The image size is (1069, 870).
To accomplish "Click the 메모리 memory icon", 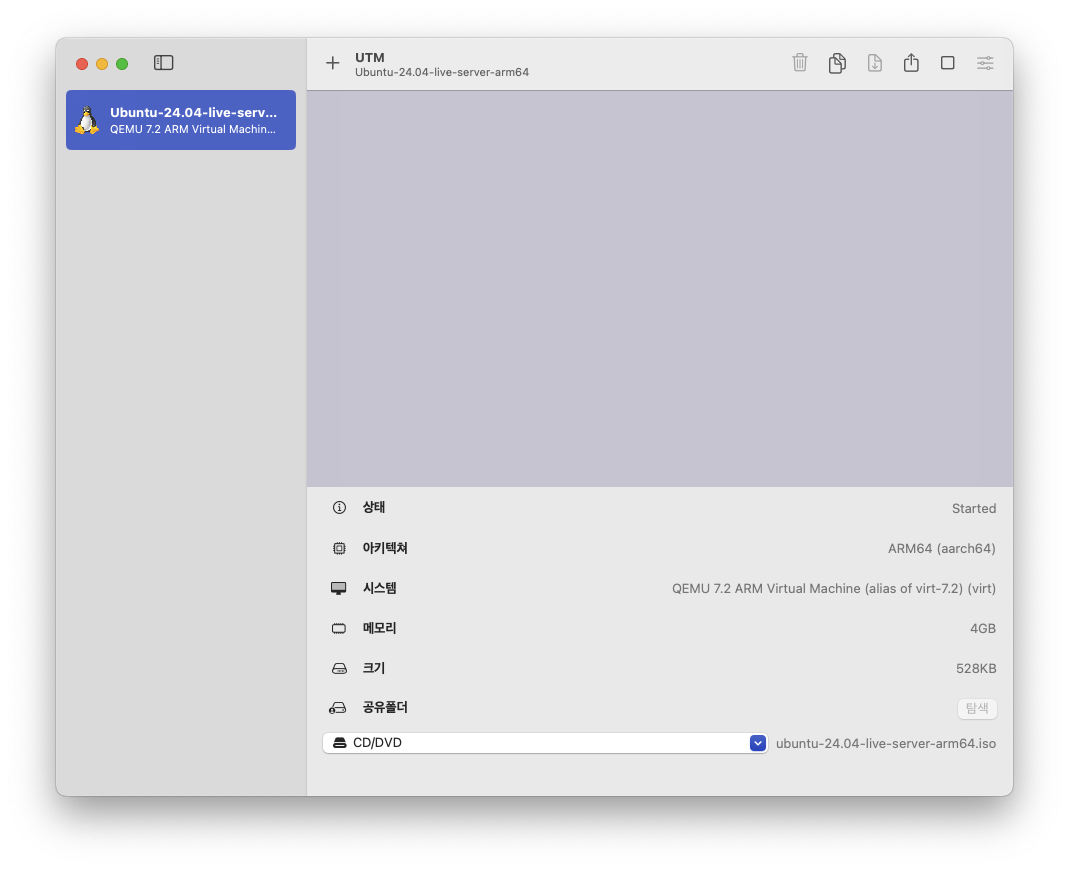I will click(339, 629).
